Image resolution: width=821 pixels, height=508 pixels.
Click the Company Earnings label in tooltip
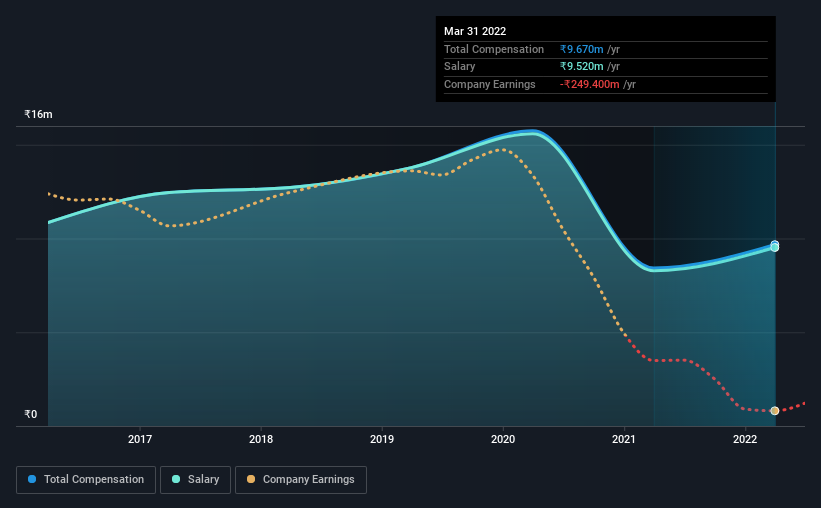490,84
